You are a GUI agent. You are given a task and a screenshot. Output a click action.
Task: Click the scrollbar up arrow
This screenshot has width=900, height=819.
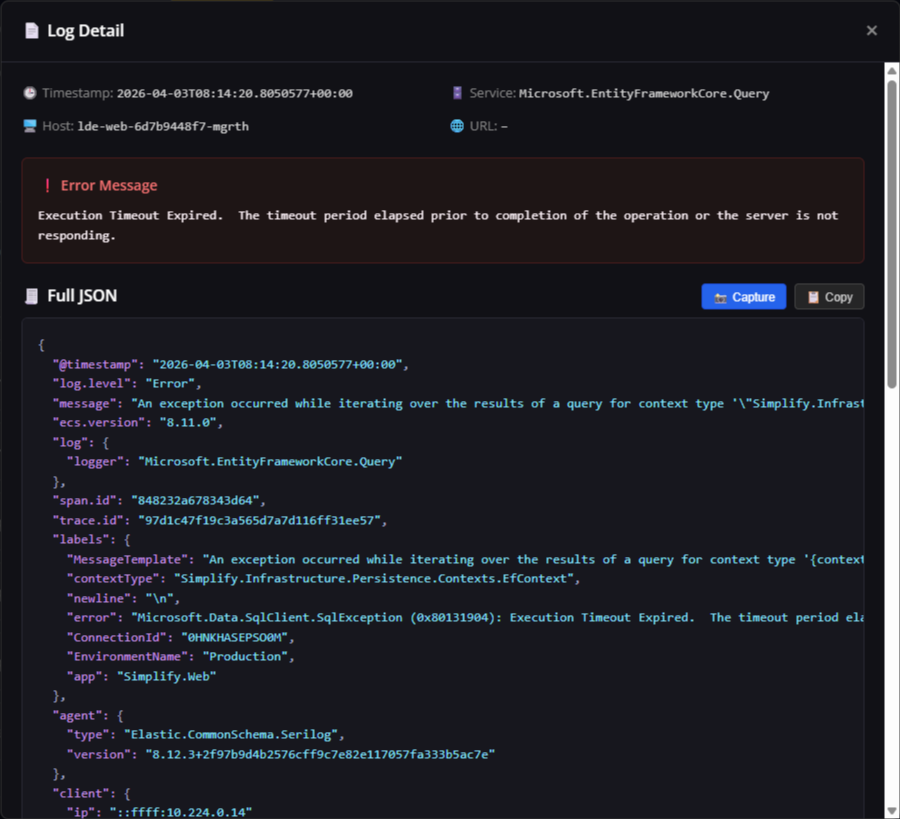(892, 71)
